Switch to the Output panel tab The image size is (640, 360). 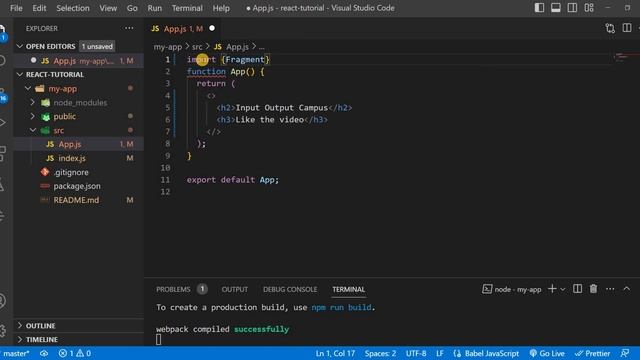235,289
